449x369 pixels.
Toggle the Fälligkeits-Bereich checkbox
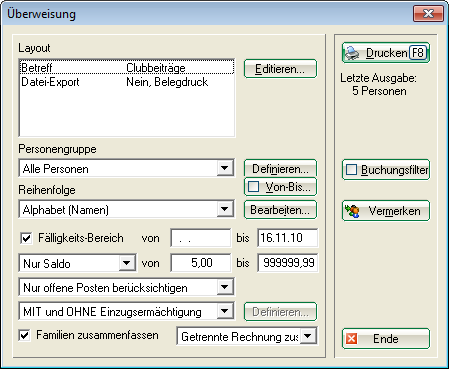[26, 238]
